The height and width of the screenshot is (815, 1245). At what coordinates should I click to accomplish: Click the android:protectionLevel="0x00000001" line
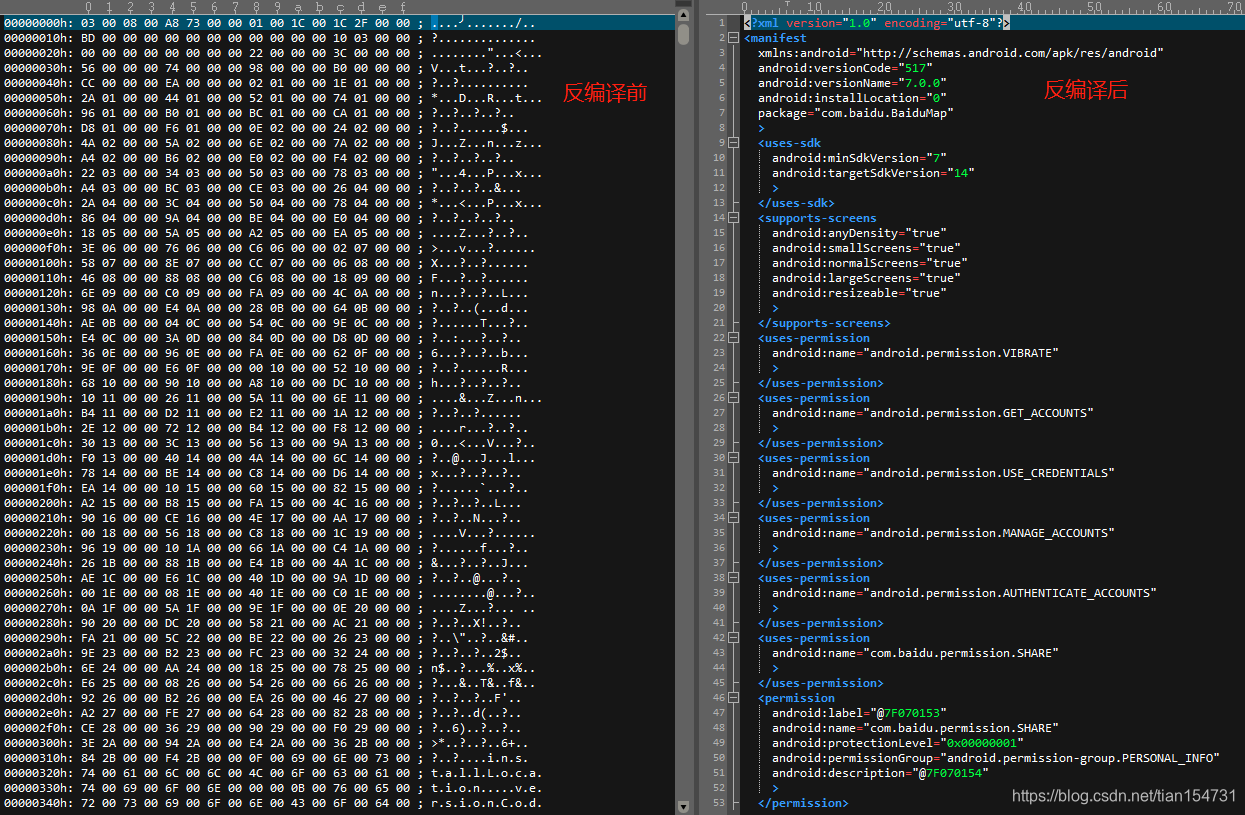(898, 743)
